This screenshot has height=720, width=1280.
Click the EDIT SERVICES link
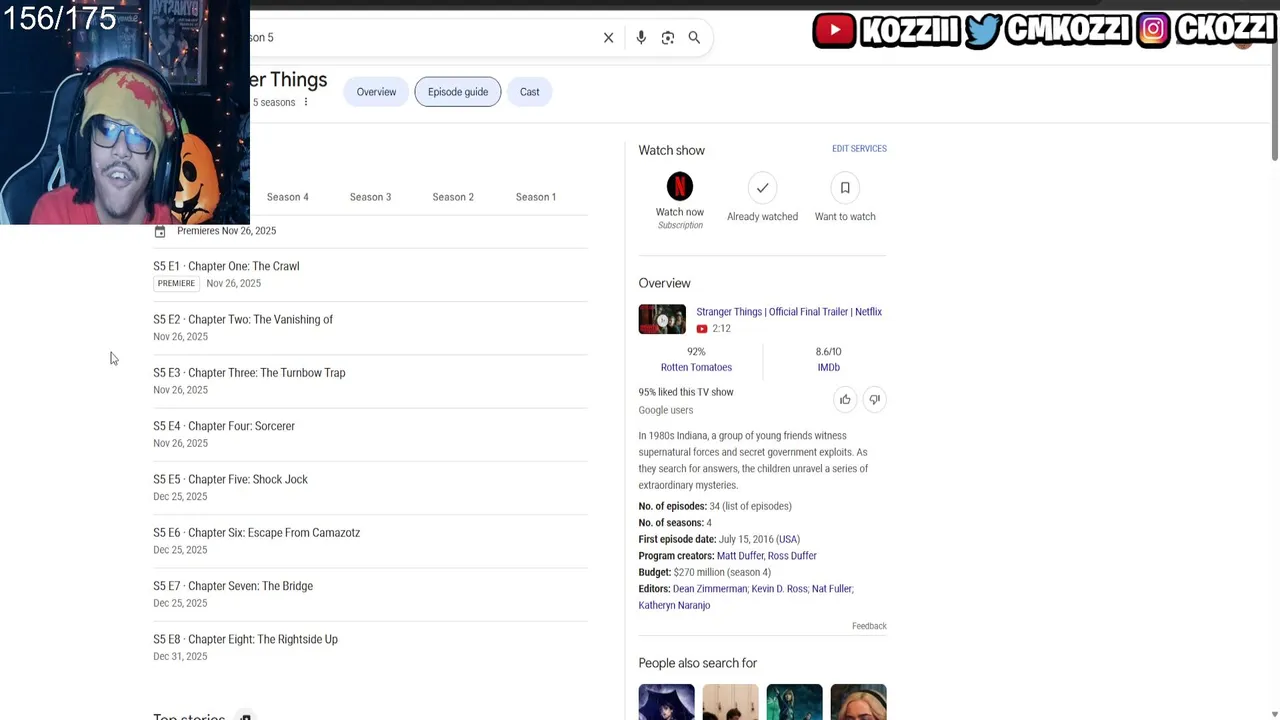859,149
